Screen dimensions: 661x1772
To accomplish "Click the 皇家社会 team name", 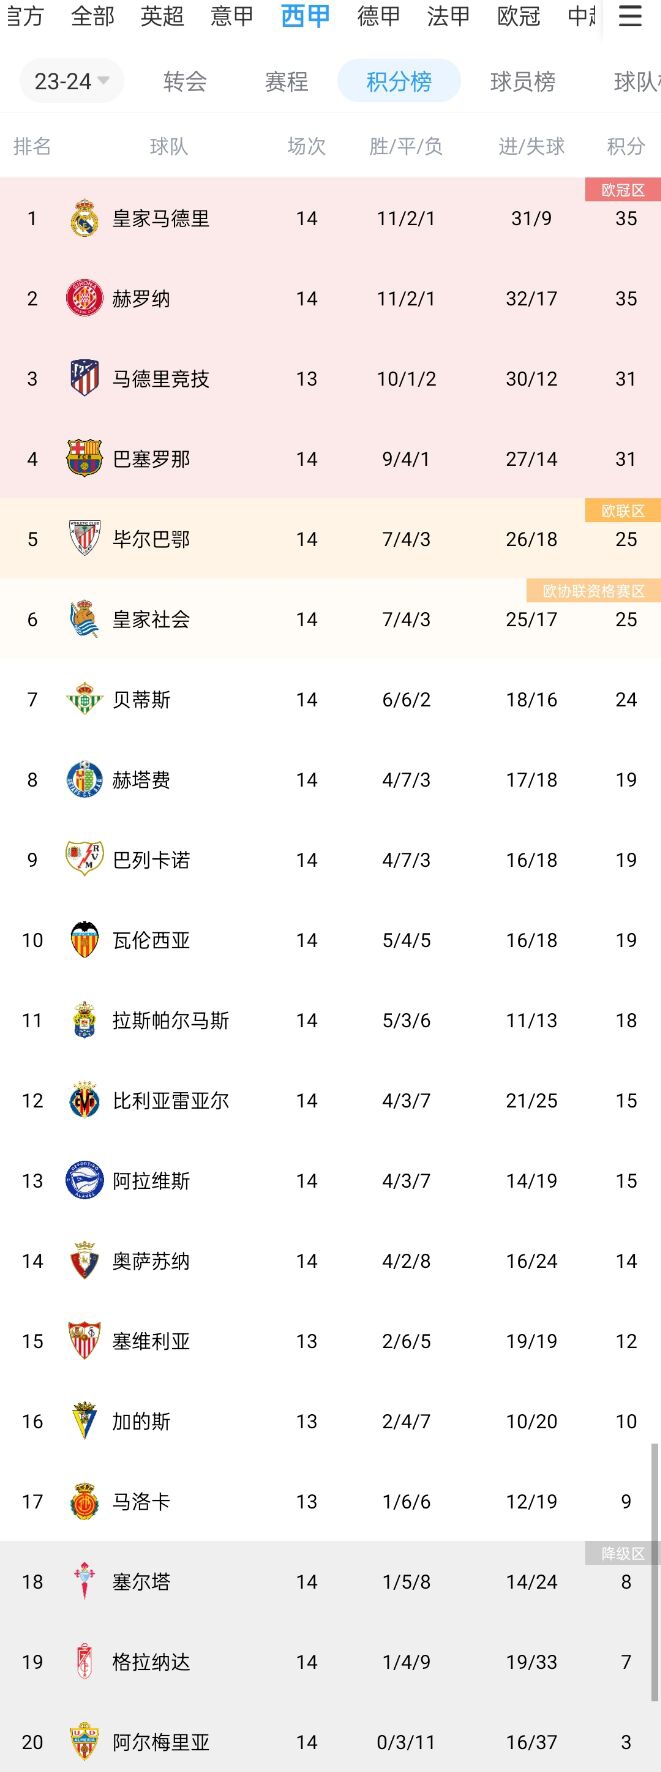I will pos(151,620).
